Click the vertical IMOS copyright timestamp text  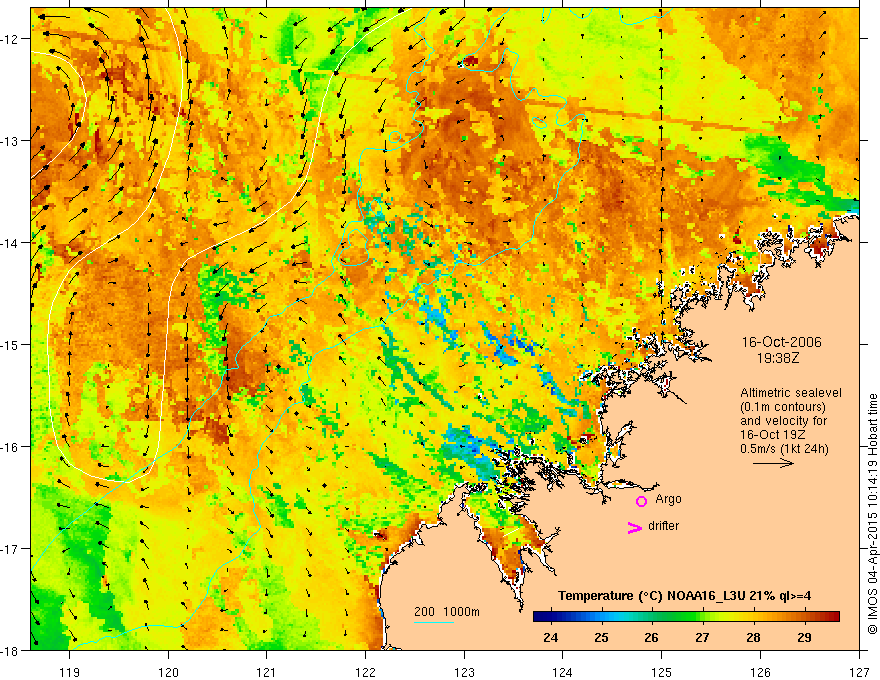pos(872,514)
